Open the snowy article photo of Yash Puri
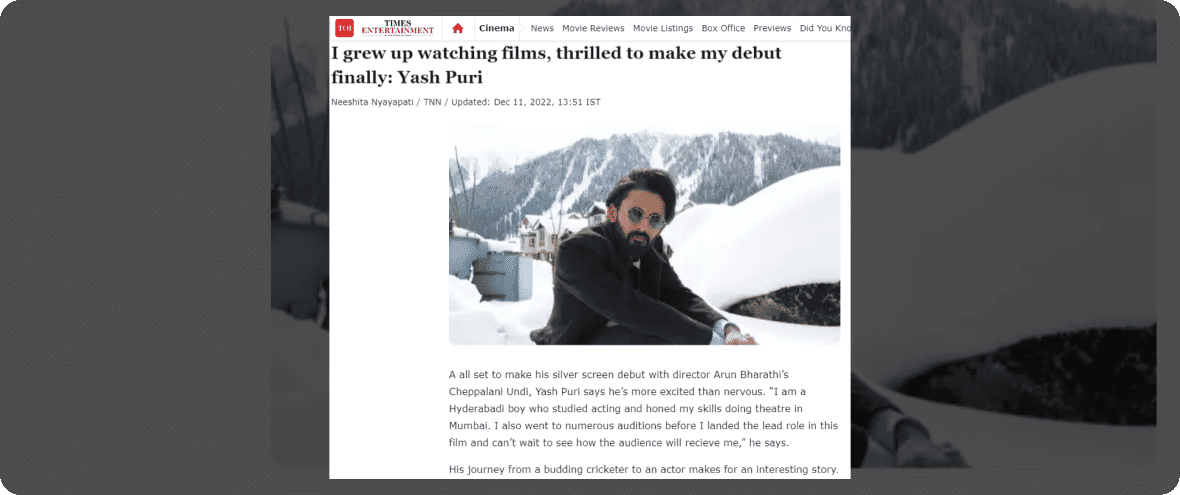The width and height of the screenshot is (1180, 495). [644, 235]
